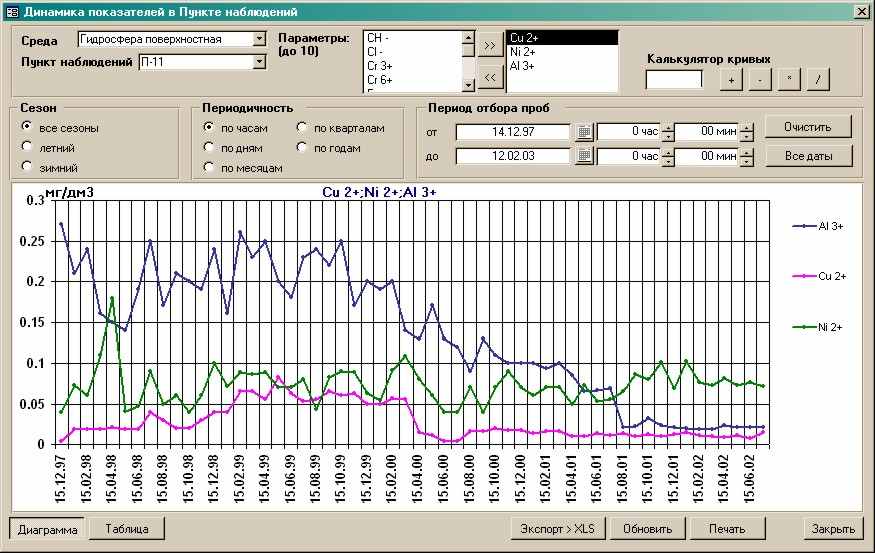Close the form with 'Закрыть' button
This screenshot has height=553, width=875.
click(x=833, y=528)
